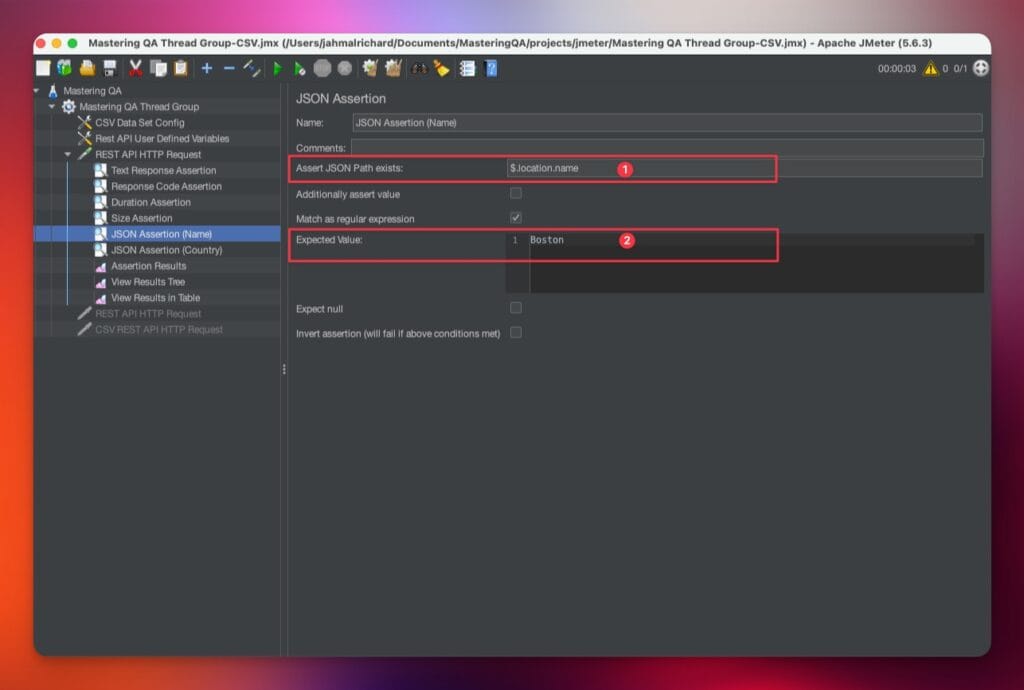Open Search with binoculars icon
The image size is (1024, 690).
pos(419,68)
